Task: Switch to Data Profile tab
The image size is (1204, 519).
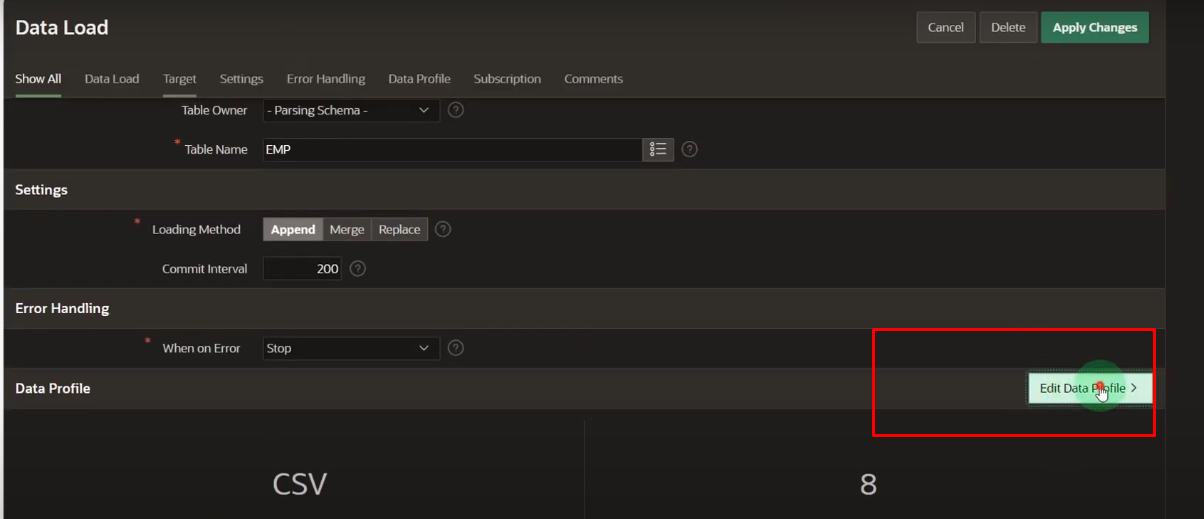Action: click(419, 79)
